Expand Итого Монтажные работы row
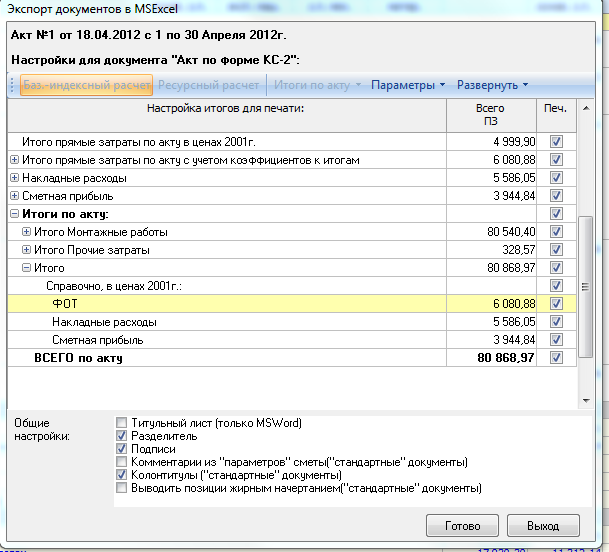 (x=26, y=232)
